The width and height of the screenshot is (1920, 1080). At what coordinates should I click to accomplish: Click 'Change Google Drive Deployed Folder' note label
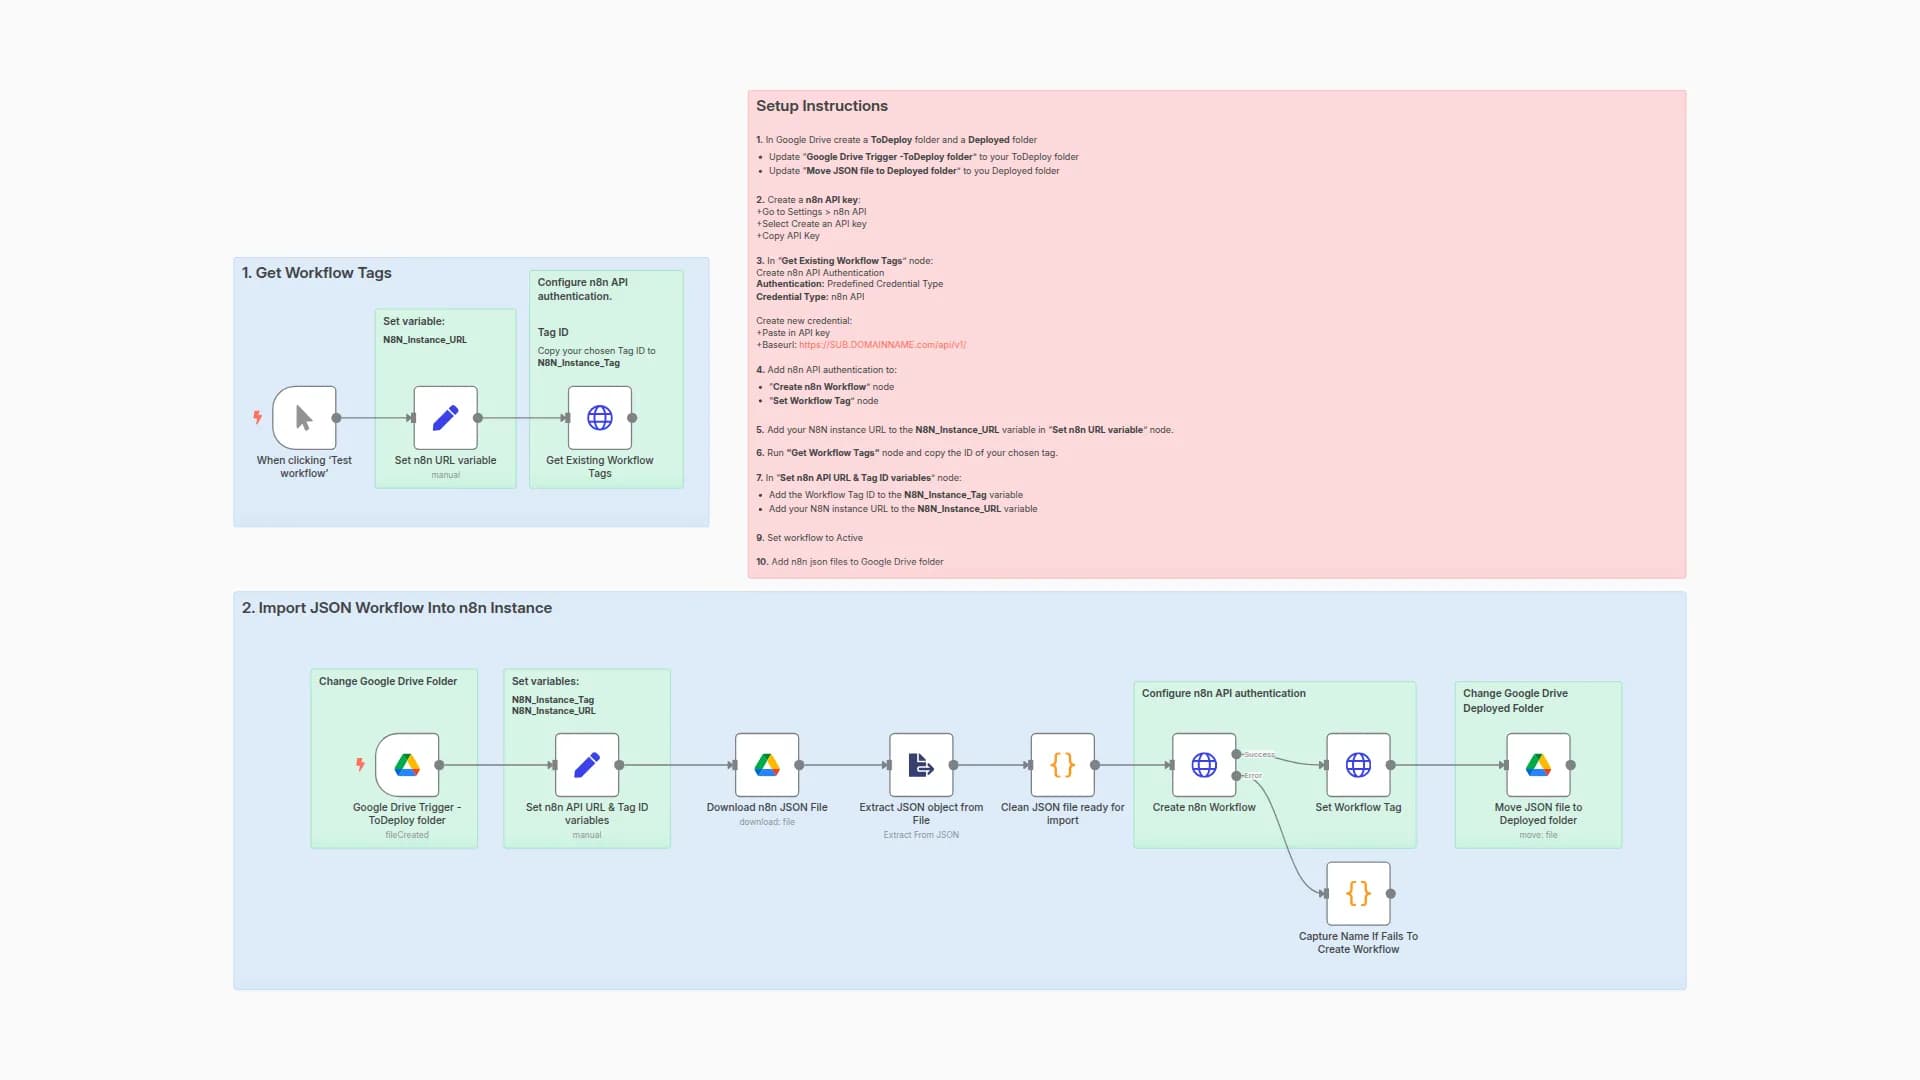click(x=1515, y=700)
